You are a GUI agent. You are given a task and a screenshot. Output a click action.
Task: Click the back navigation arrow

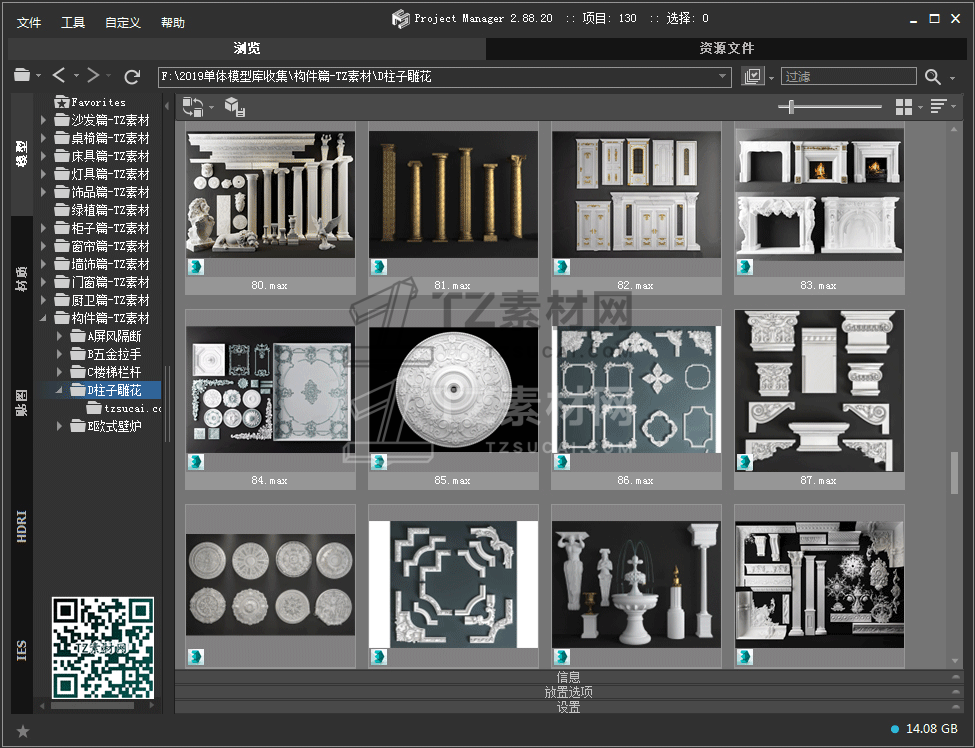click(x=59, y=76)
